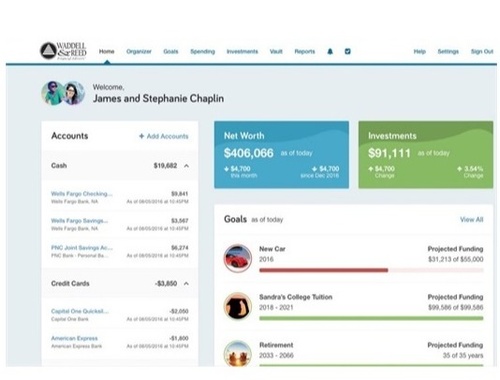
Task: Click the plus icon beside Add Accounts
Action: tap(141, 136)
